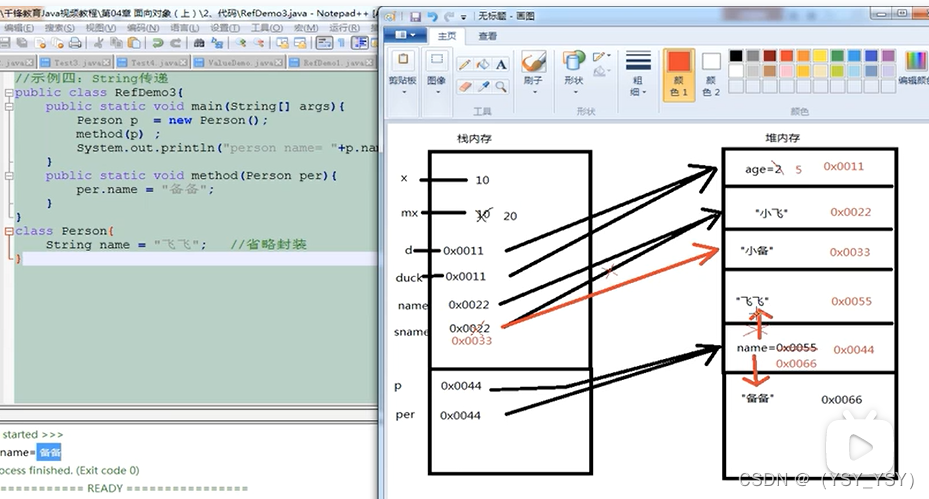
Task: Click the Paint quick-access Save icon
Action: point(415,16)
